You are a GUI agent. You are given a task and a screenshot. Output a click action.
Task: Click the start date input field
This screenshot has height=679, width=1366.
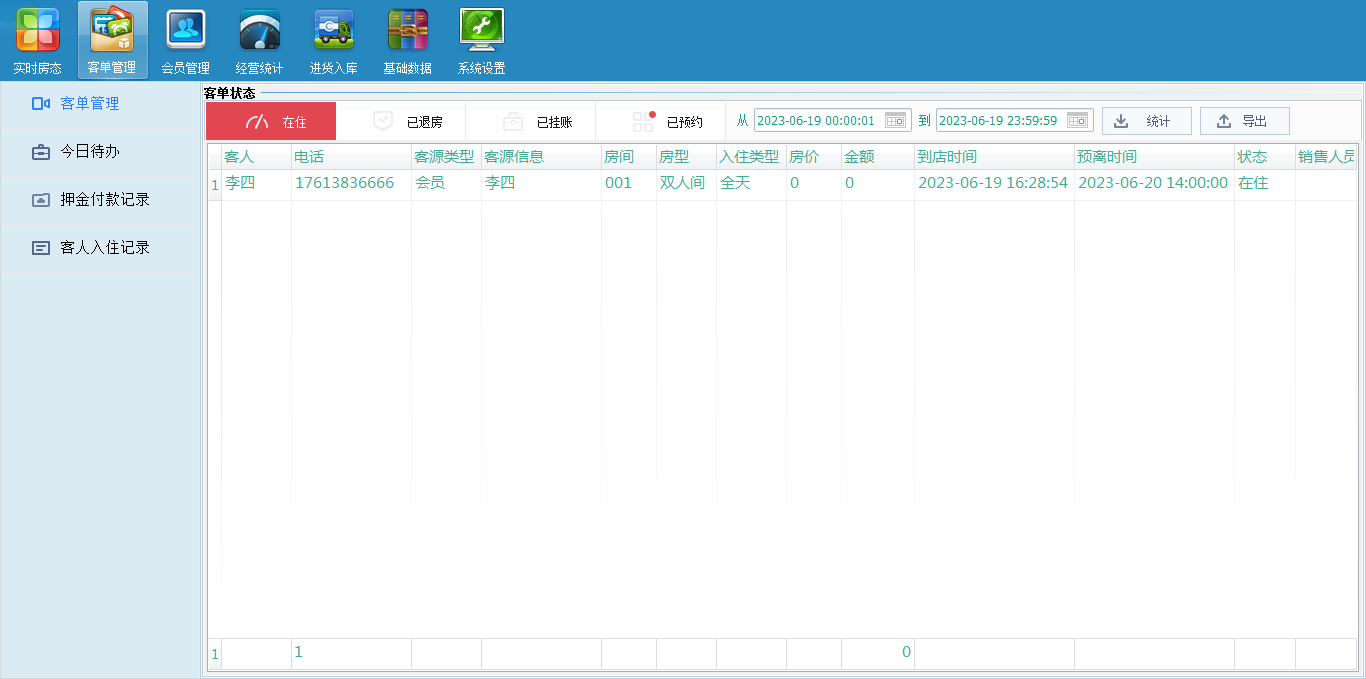817,121
